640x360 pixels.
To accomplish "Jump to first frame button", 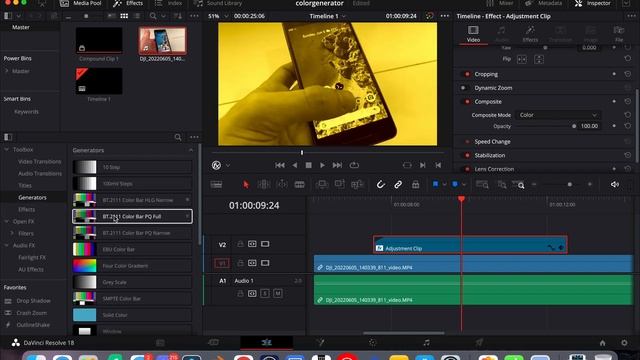I will [280, 165].
